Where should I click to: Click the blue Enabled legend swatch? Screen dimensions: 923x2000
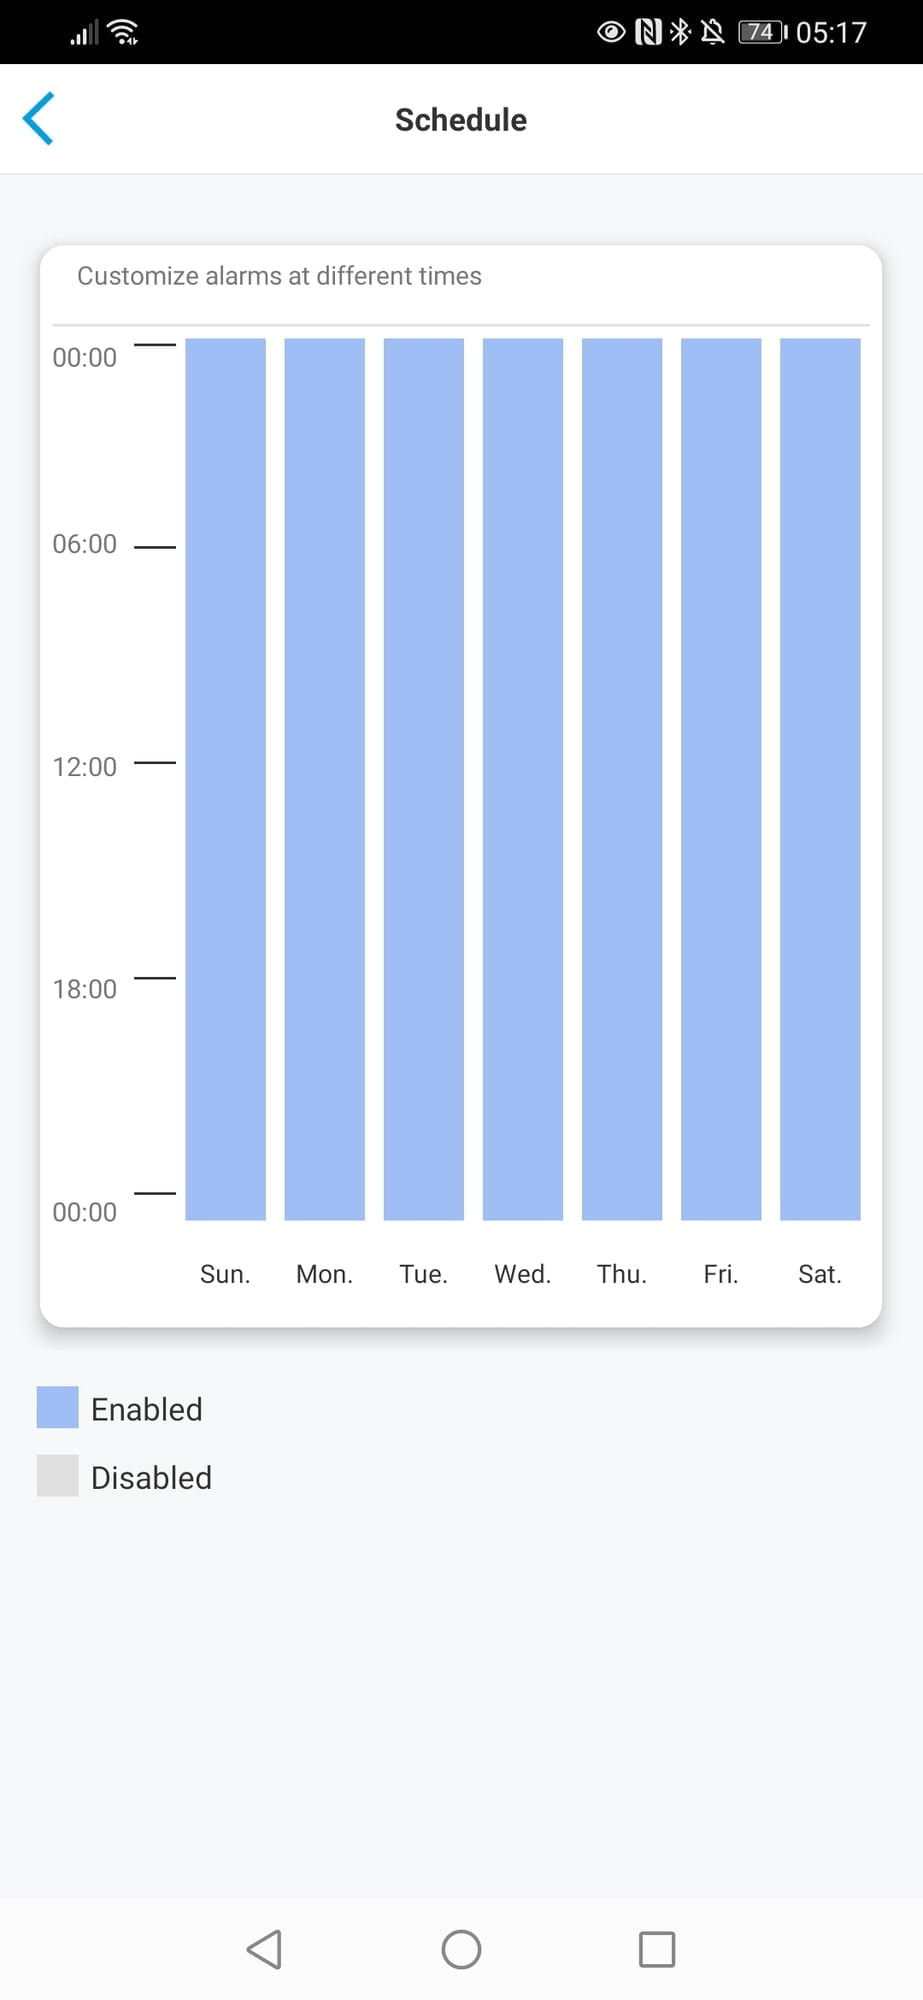[x=57, y=1407]
